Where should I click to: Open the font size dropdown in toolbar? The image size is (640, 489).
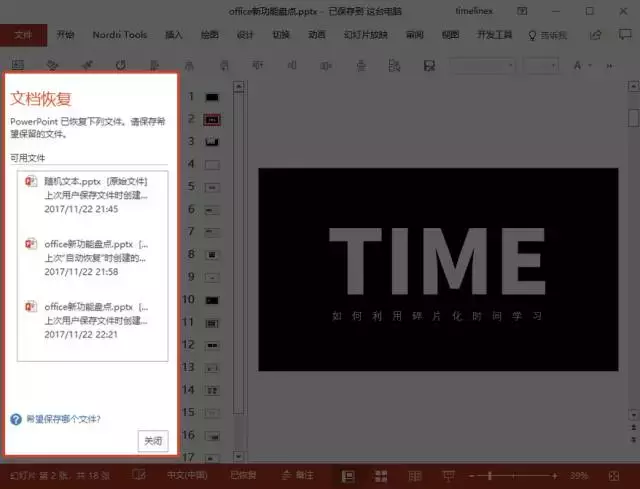[541, 65]
